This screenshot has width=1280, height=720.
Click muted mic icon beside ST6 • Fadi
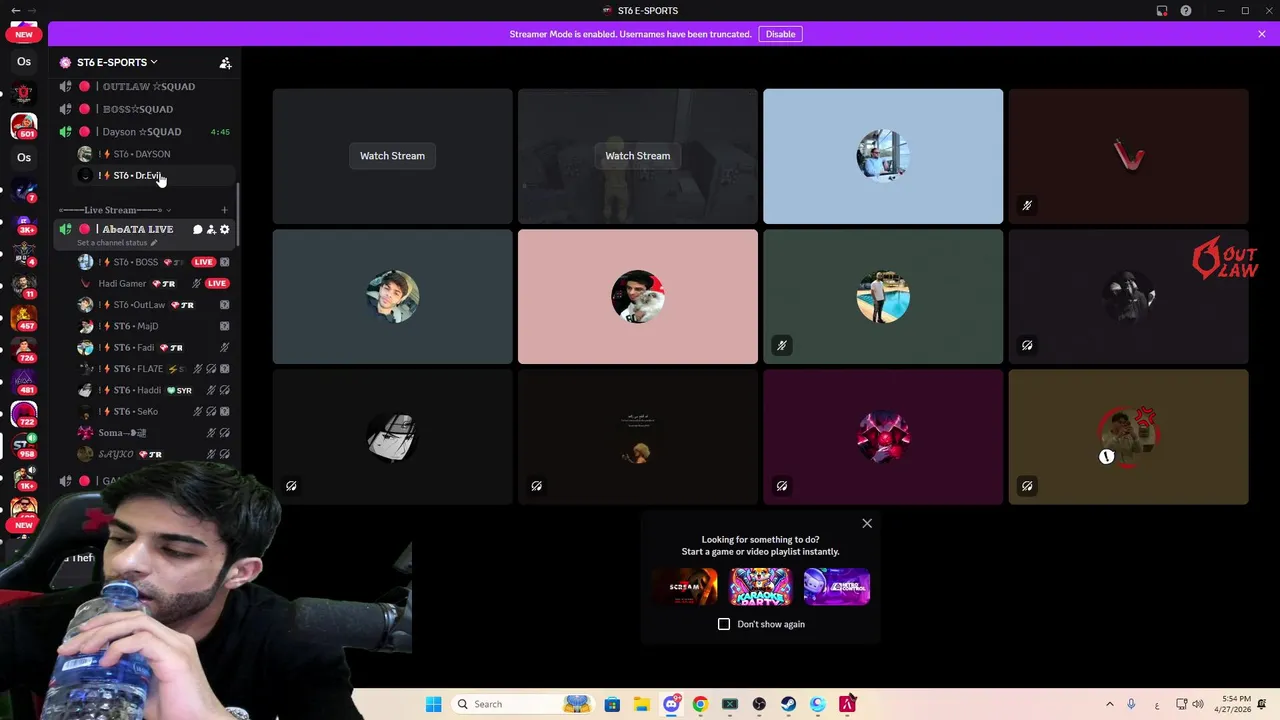tap(225, 348)
